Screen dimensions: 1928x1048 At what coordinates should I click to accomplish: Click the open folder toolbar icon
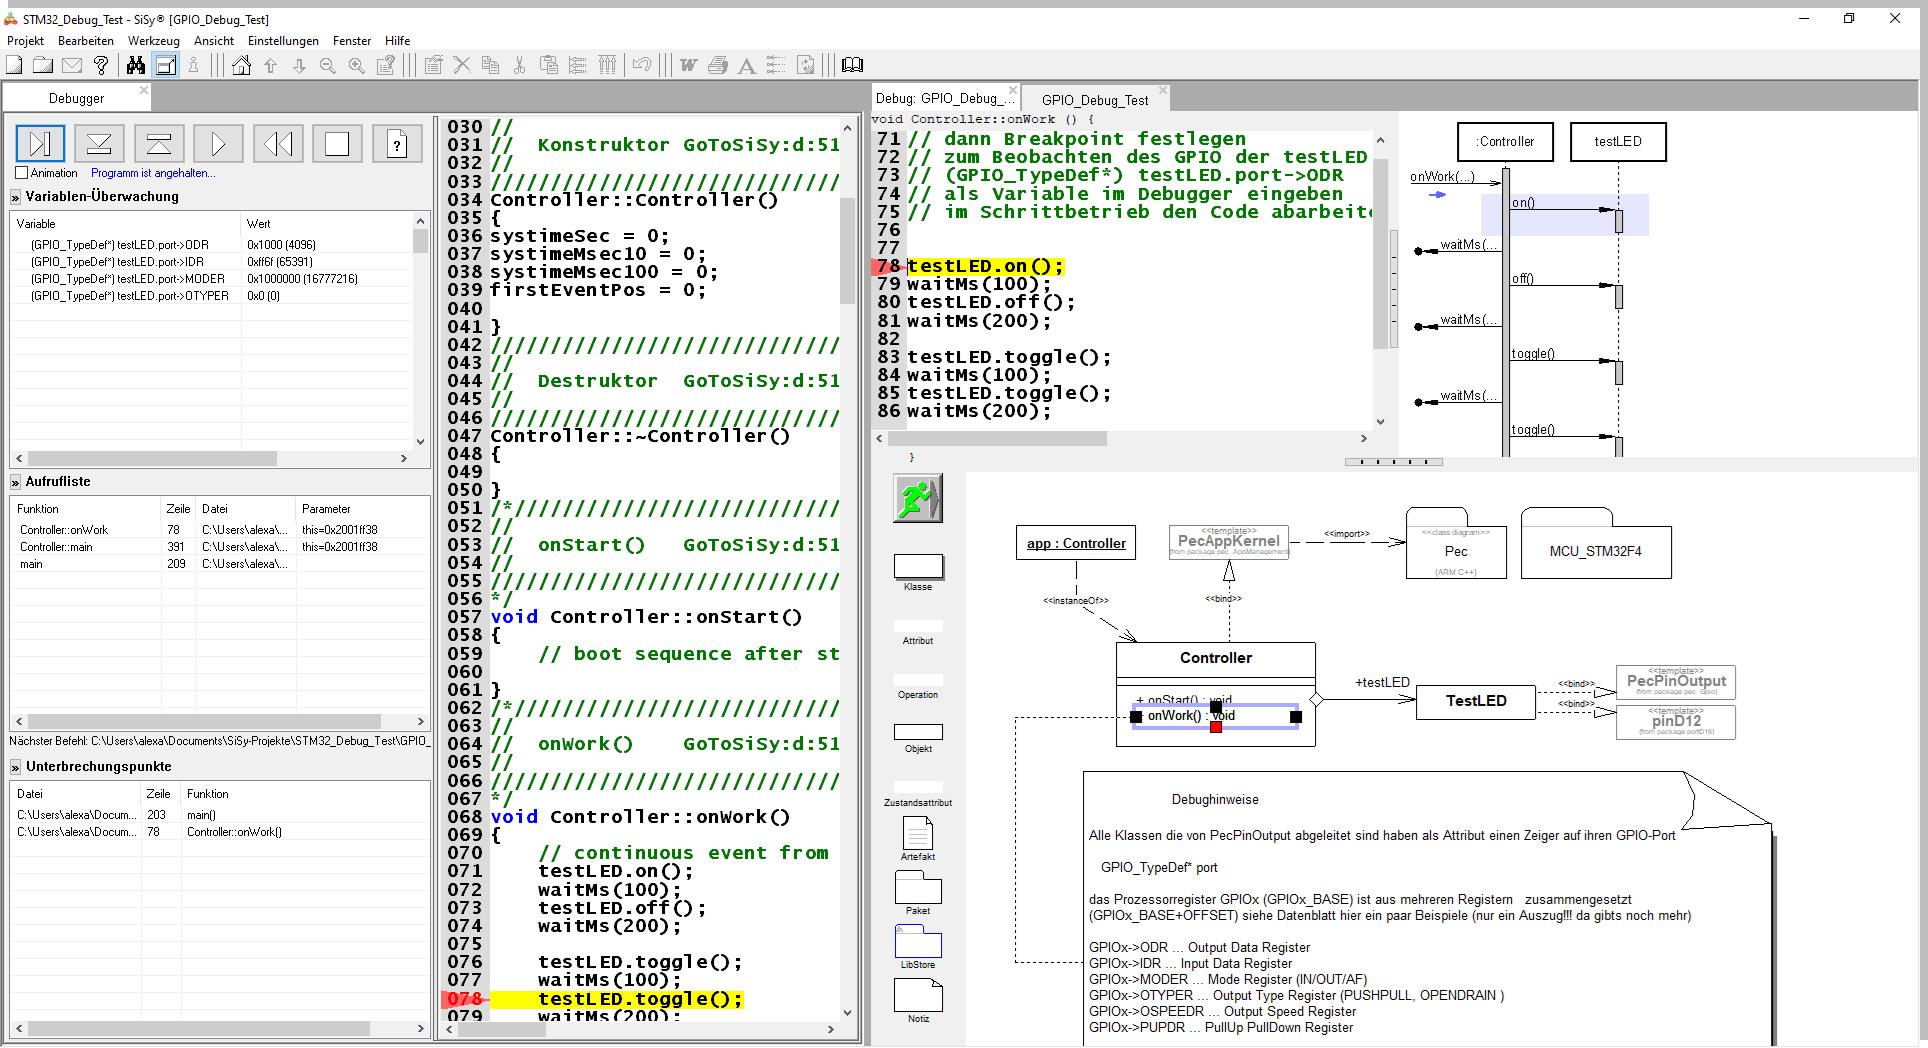click(x=43, y=65)
